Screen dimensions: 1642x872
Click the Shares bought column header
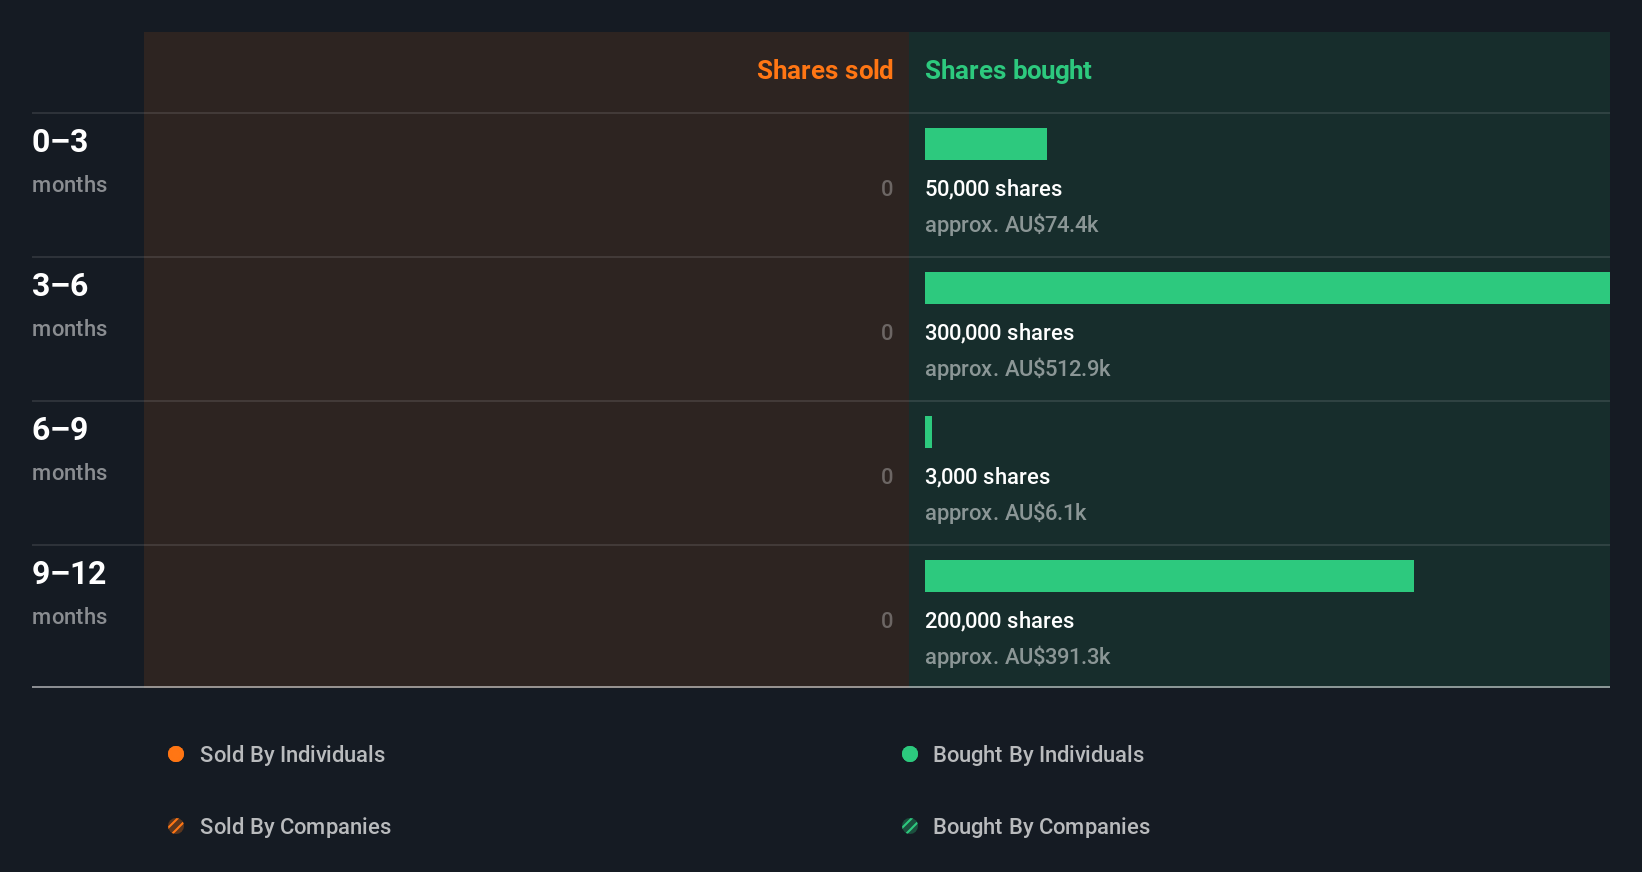(x=1008, y=70)
